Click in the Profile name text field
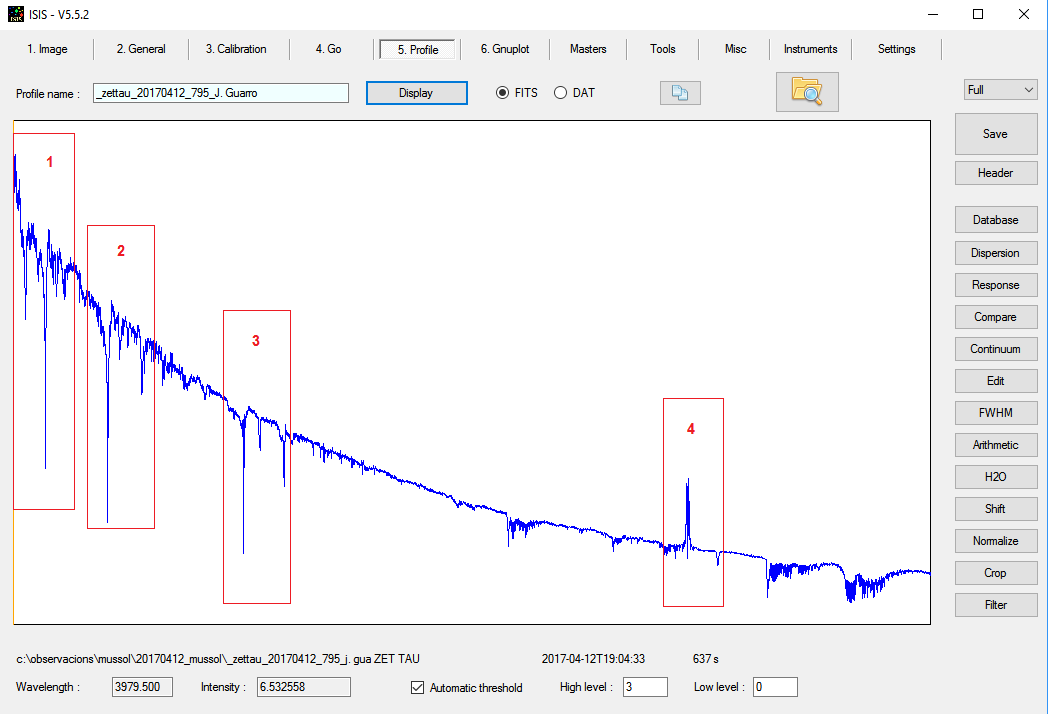The width and height of the screenshot is (1048, 714). [220, 93]
